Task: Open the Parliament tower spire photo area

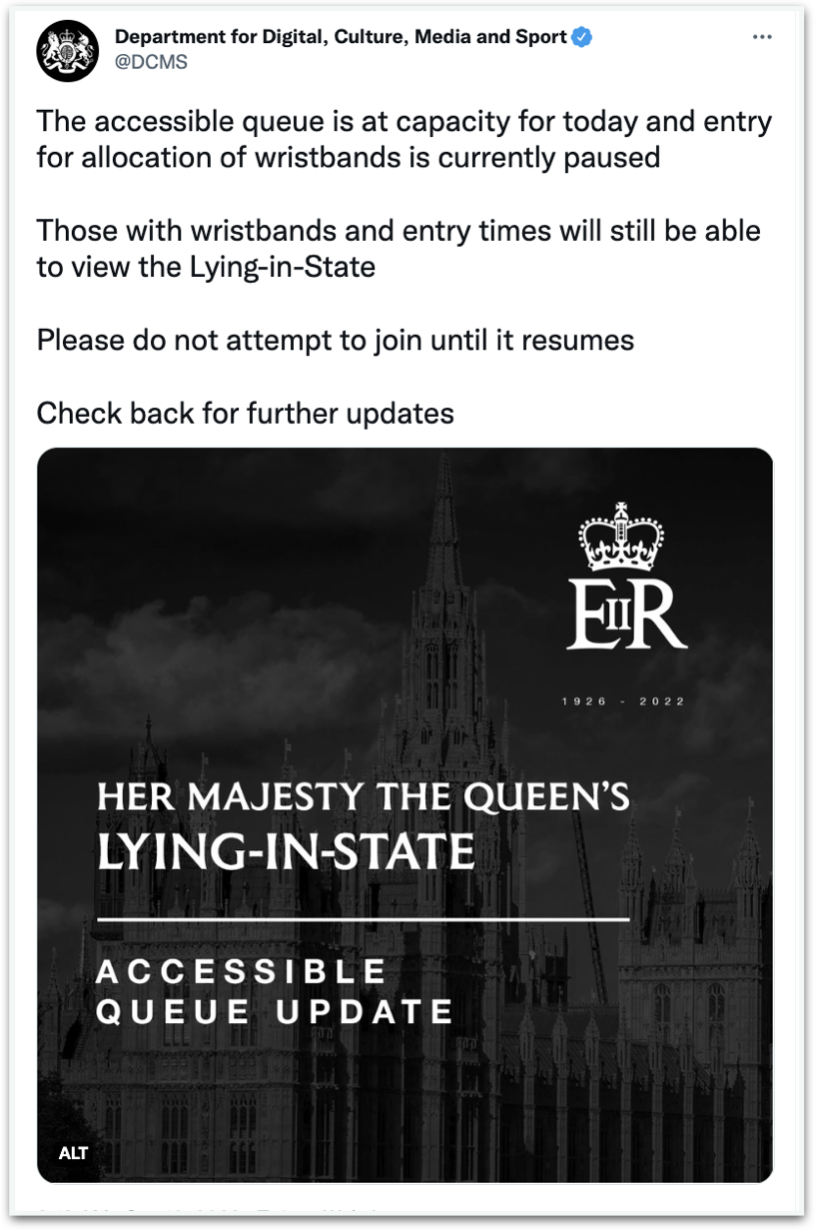Action: click(x=443, y=600)
